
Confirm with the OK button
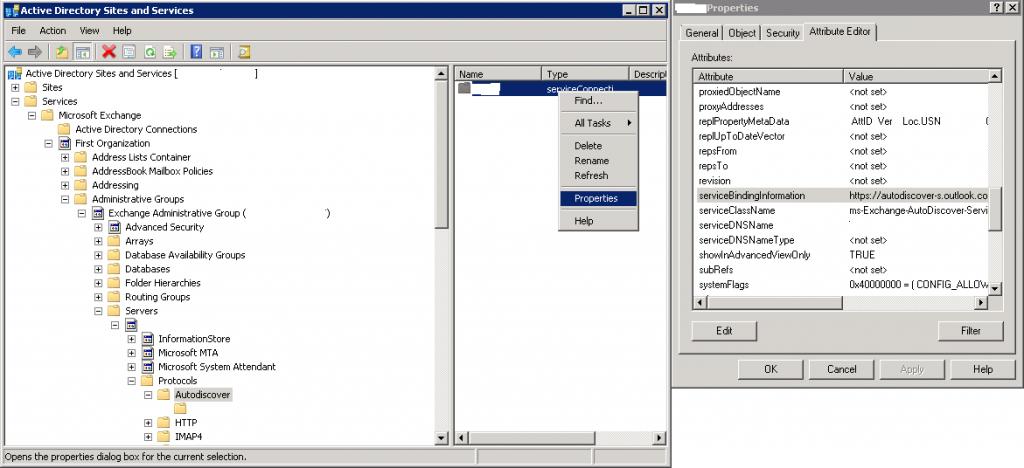(771, 369)
